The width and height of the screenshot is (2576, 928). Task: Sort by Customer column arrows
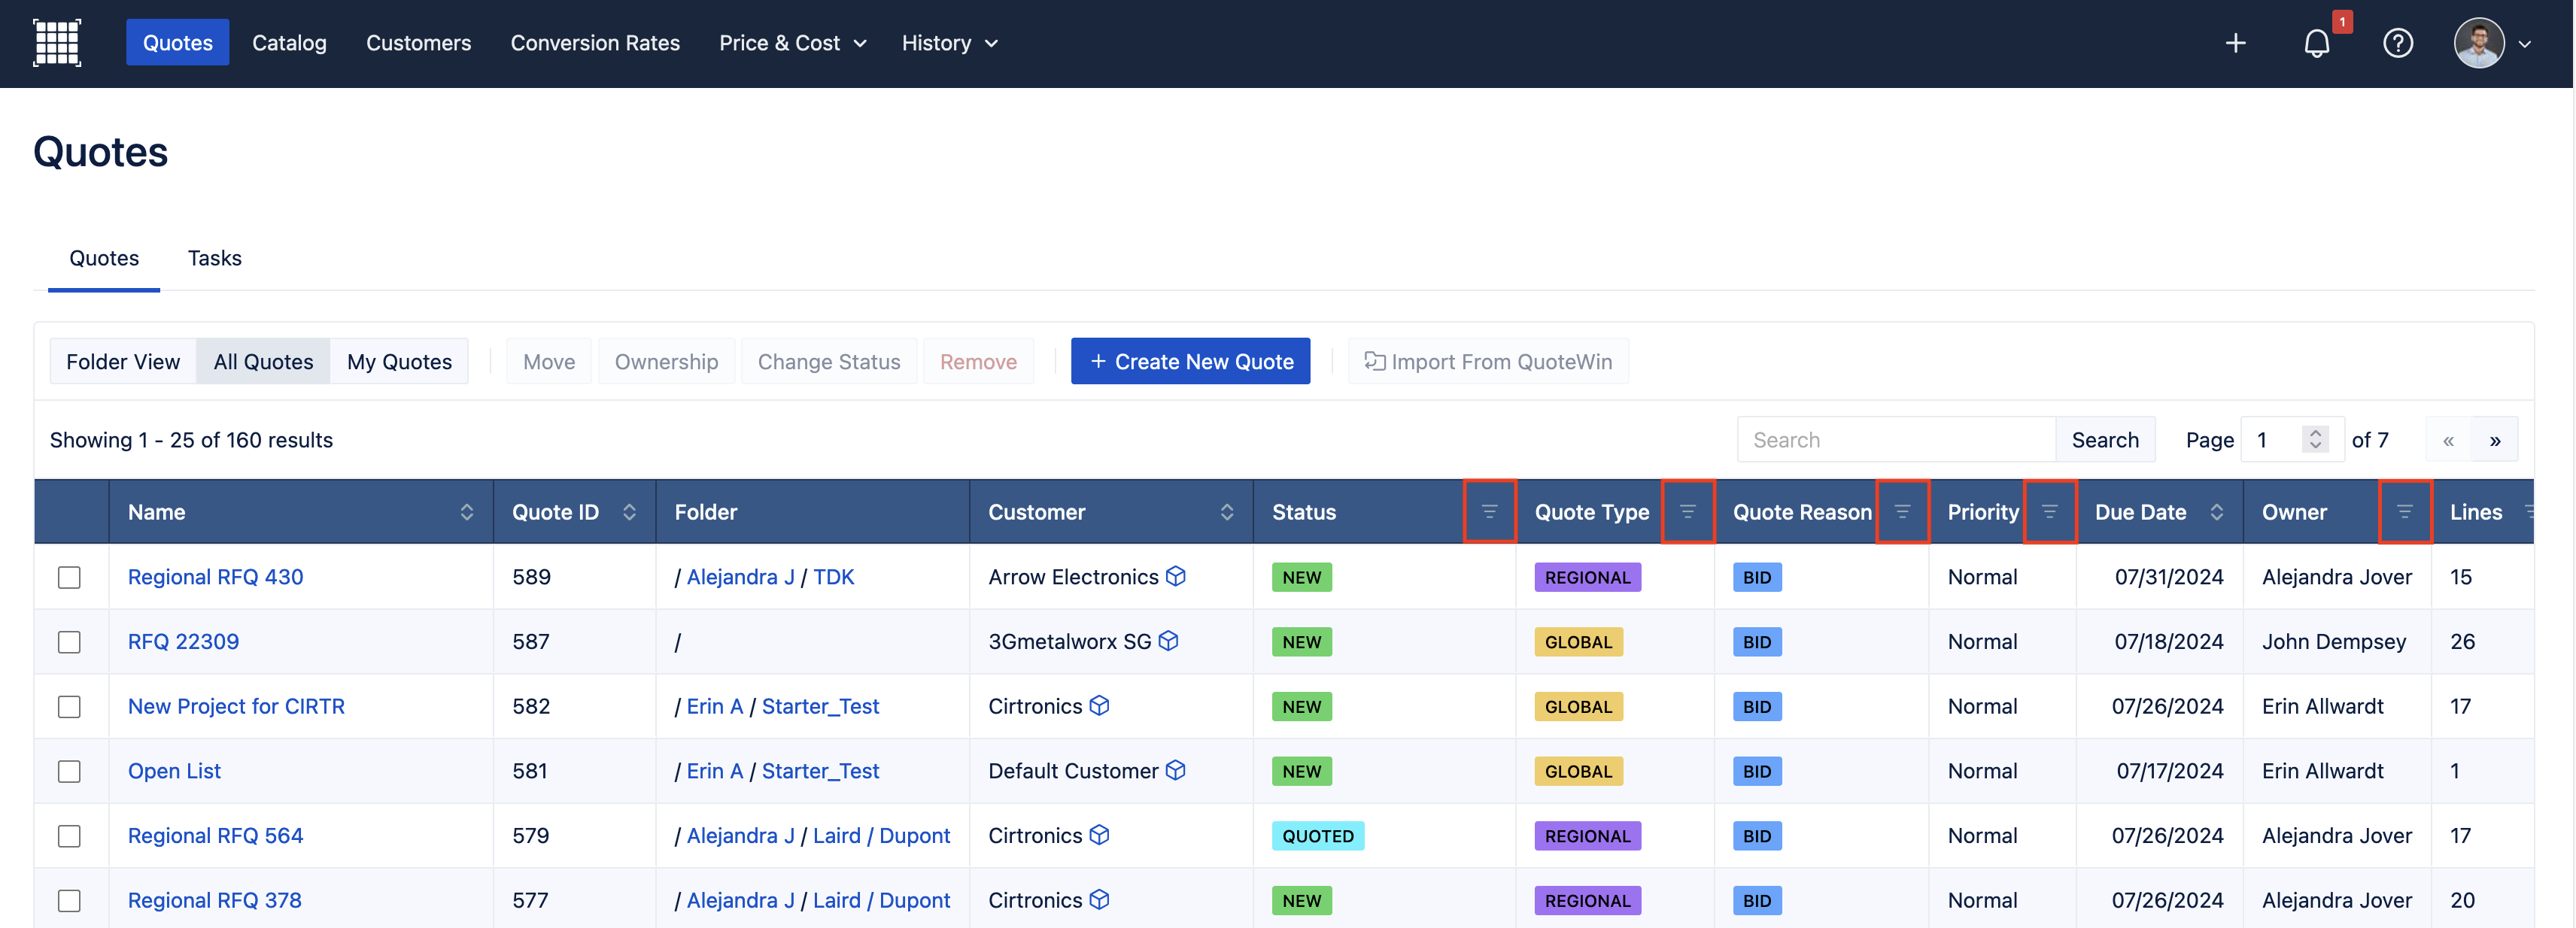tap(1227, 512)
